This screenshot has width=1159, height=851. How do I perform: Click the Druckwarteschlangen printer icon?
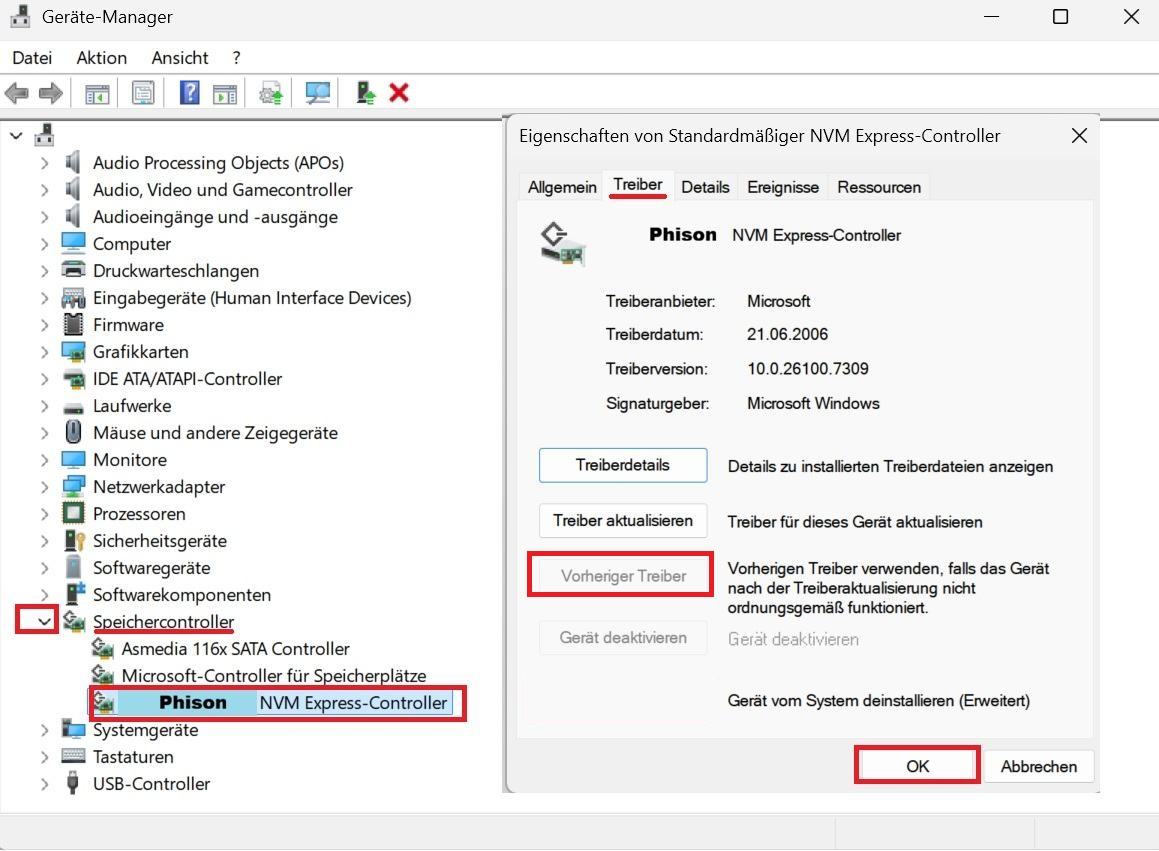point(73,270)
